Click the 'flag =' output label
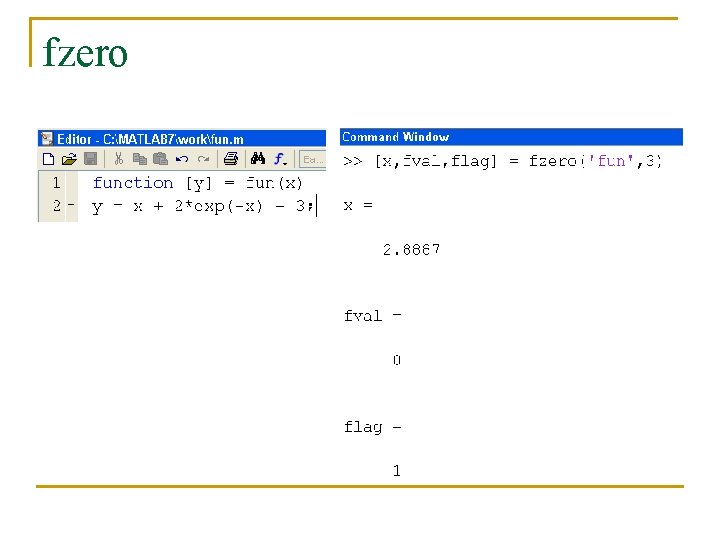720x540 pixels. tap(372, 428)
